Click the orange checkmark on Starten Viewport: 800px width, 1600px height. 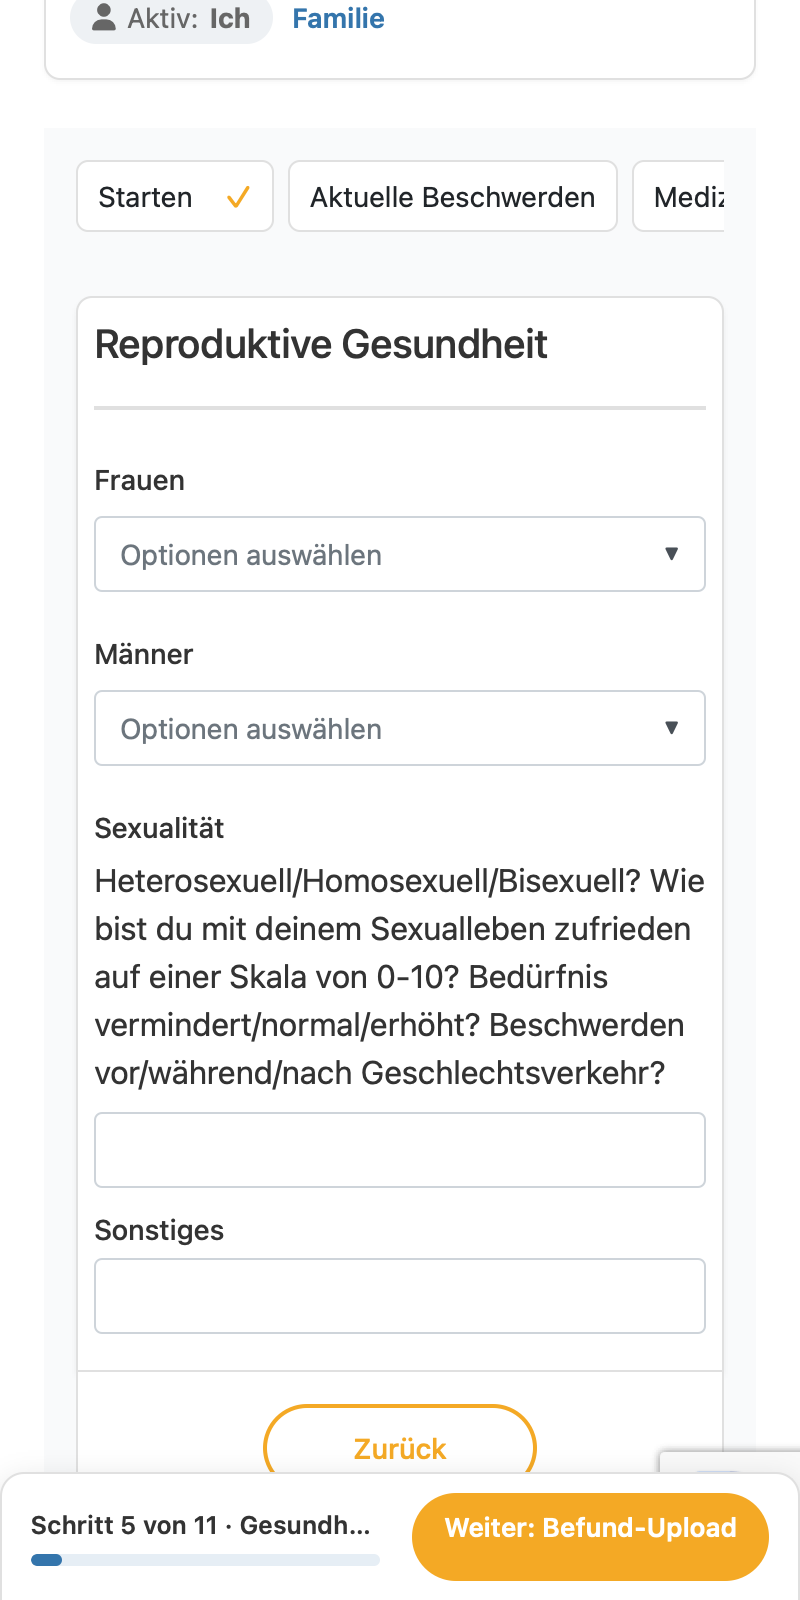(x=238, y=197)
